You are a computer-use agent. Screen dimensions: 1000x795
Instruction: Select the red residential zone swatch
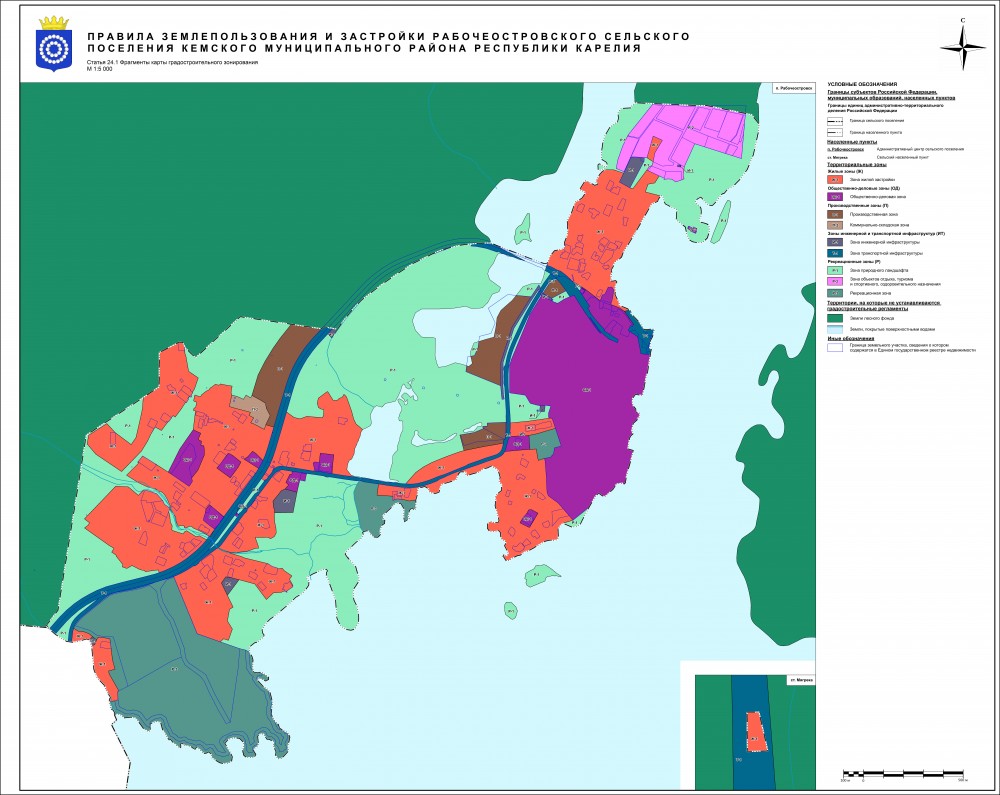(x=835, y=178)
